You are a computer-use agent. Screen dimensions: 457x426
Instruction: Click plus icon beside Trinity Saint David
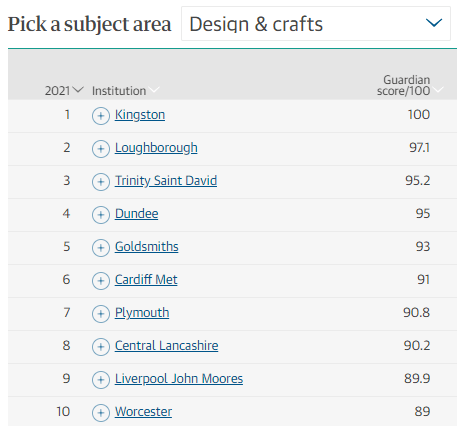pyautogui.click(x=101, y=182)
